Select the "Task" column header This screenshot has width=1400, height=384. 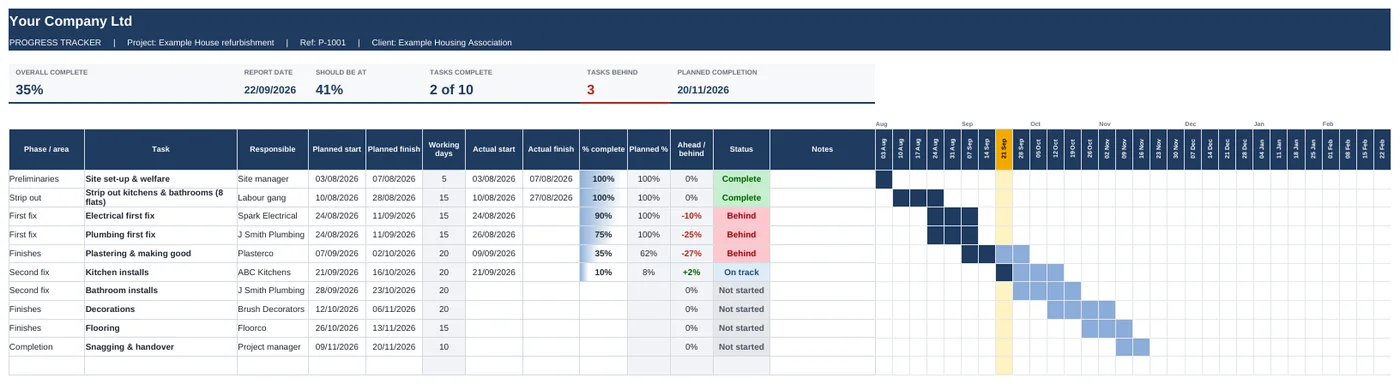[160, 149]
